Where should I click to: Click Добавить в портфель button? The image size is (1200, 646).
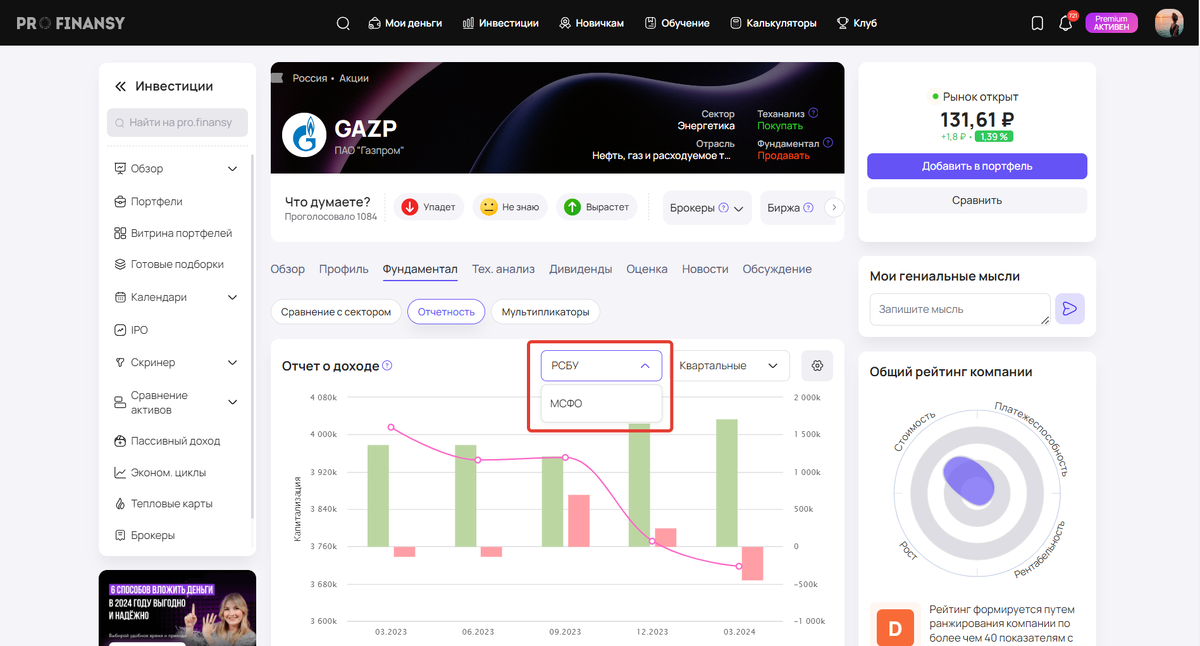tap(977, 166)
